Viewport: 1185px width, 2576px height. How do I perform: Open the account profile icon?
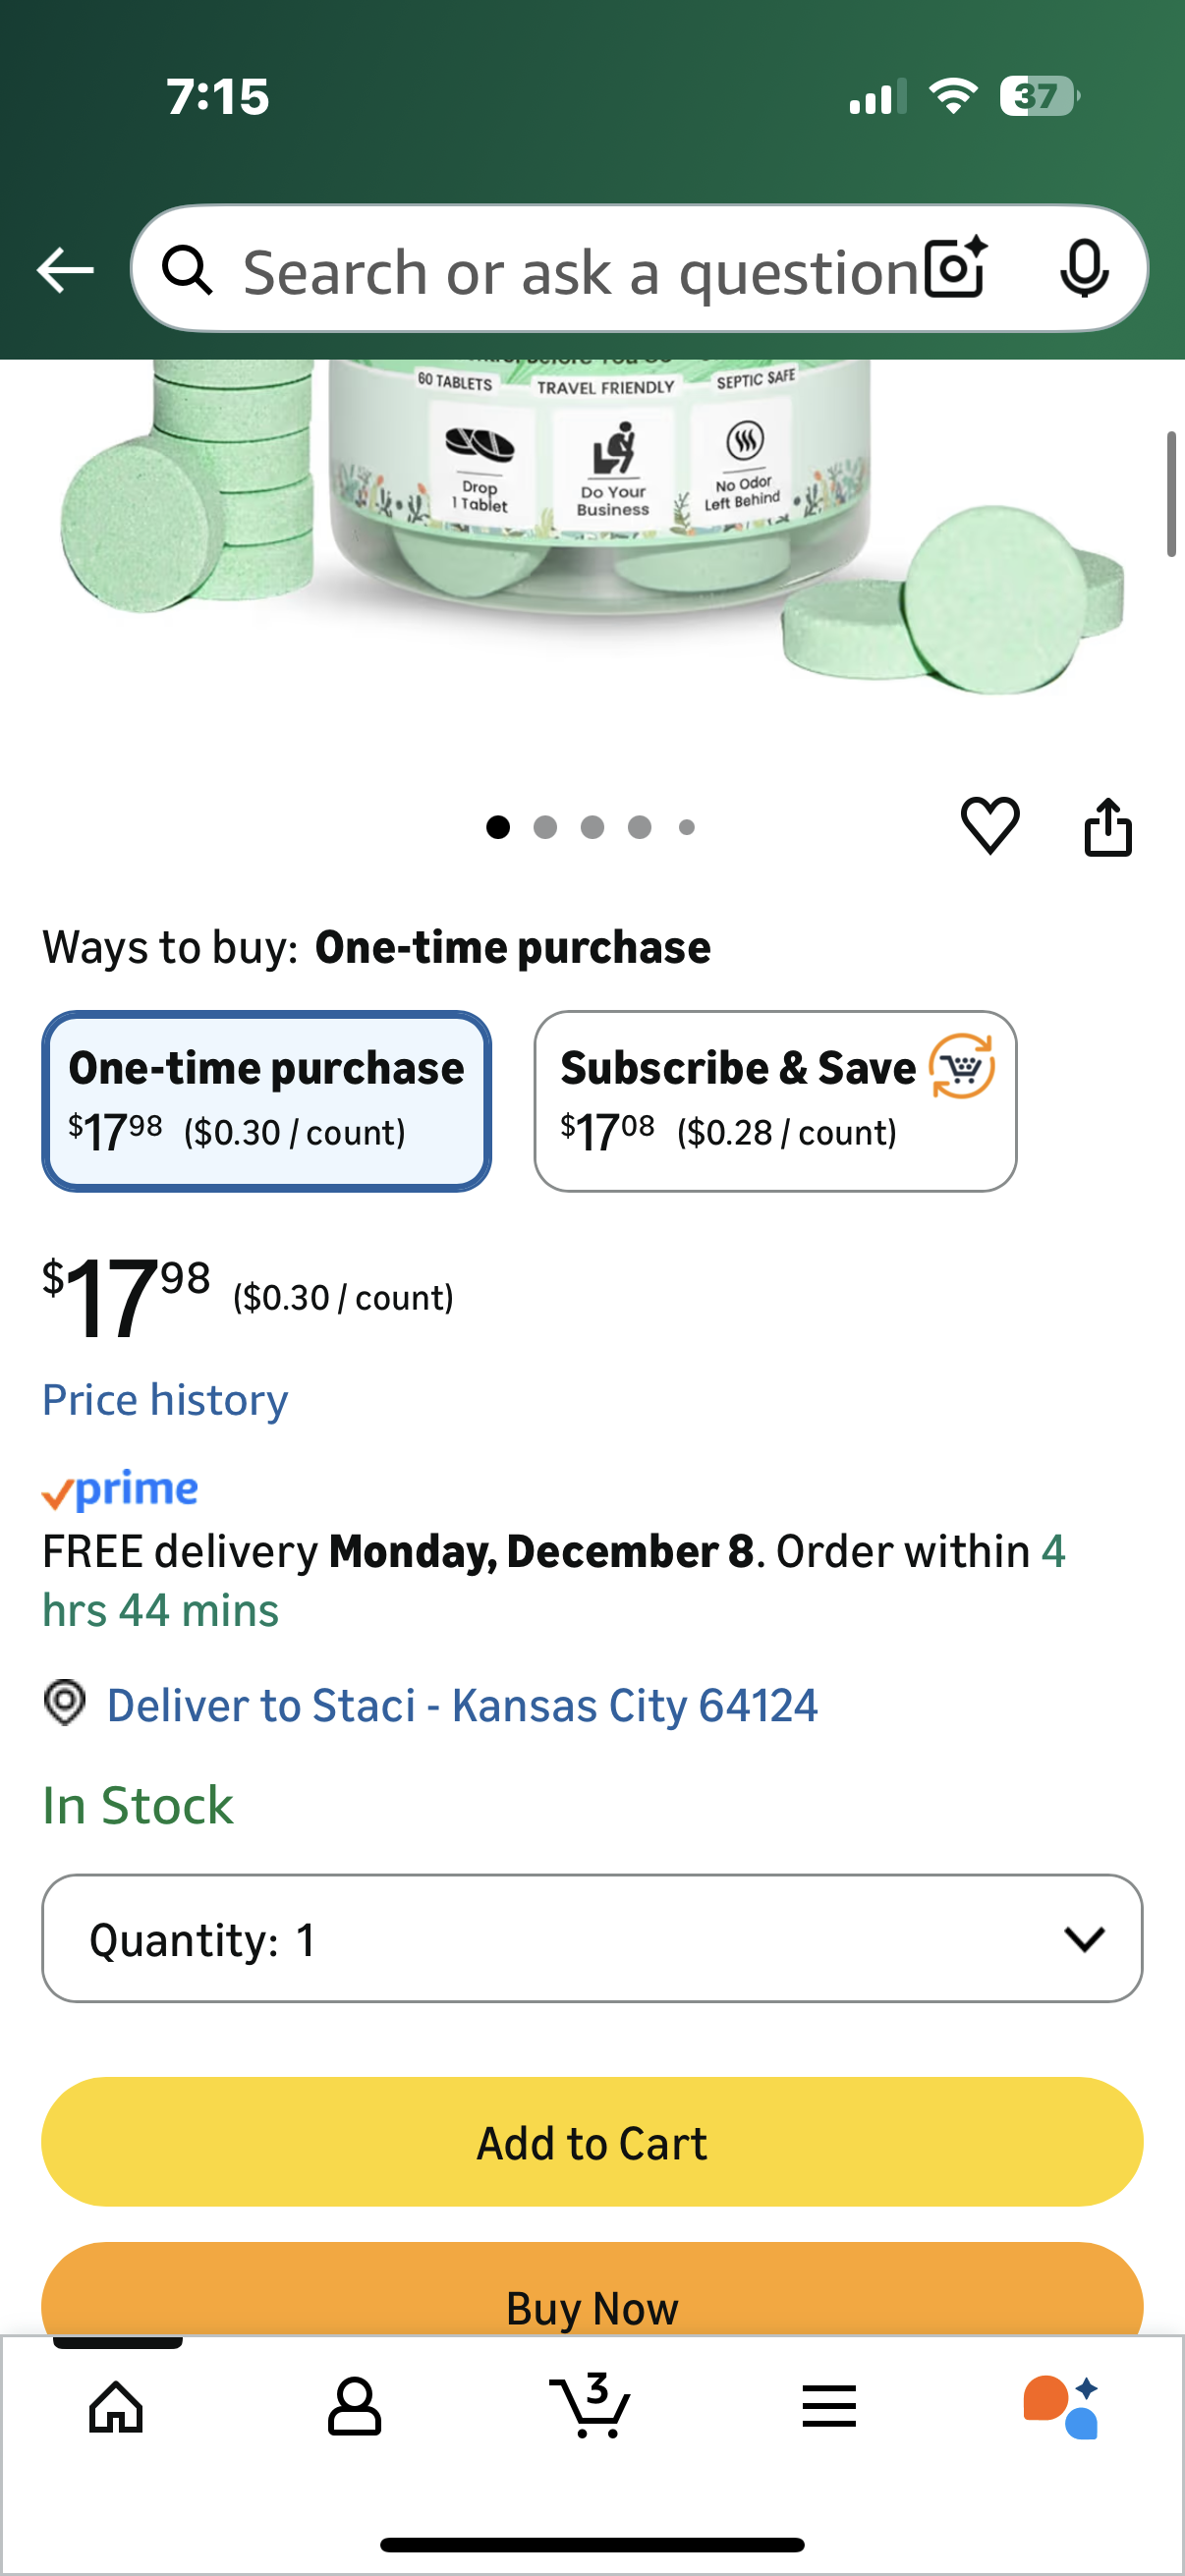point(354,2405)
